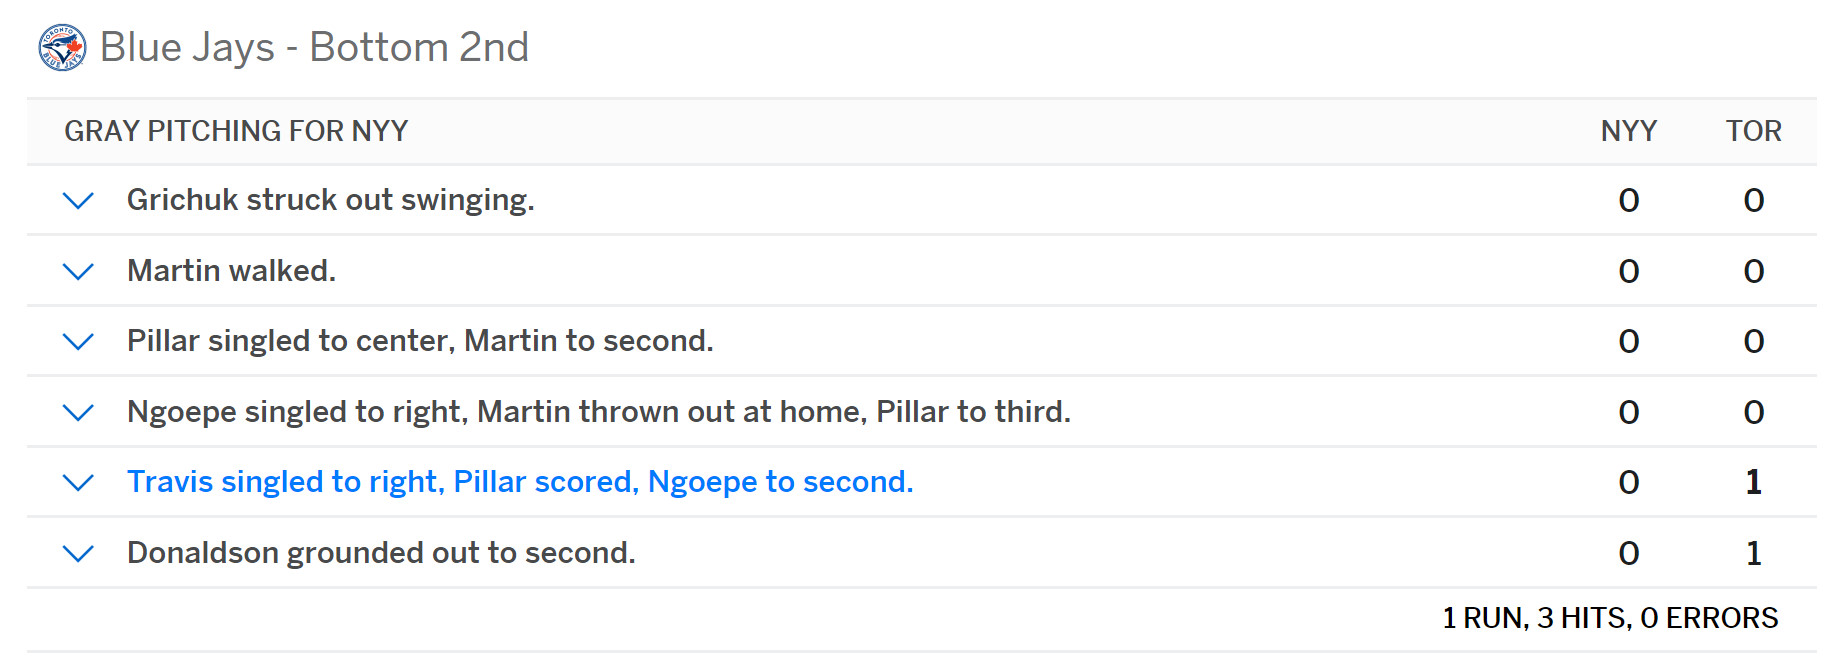Image resolution: width=1835 pixels, height=662 pixels.
Task: Expand the Grichuk struck out swinging play
Action: pos(78,200)
